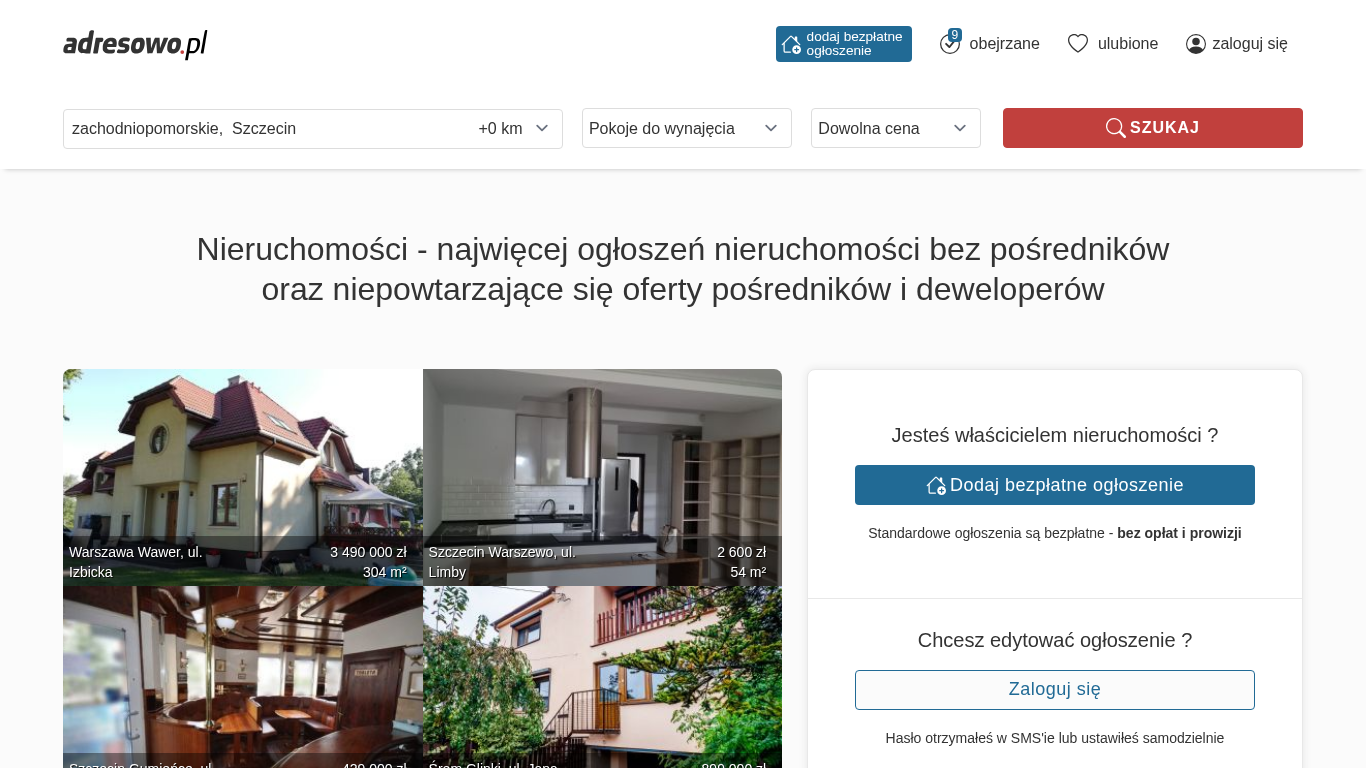Open the obejrzane menu item
Image resolution: width=1366 pixels, height=768 pixels.
point(990,44)
